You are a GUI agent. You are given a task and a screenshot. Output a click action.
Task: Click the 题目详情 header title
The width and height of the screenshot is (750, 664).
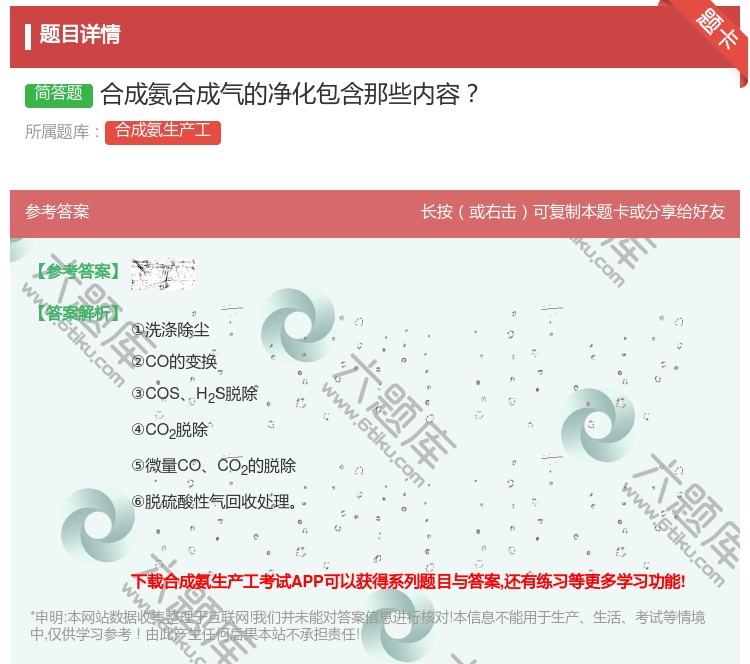coord(79,34)
